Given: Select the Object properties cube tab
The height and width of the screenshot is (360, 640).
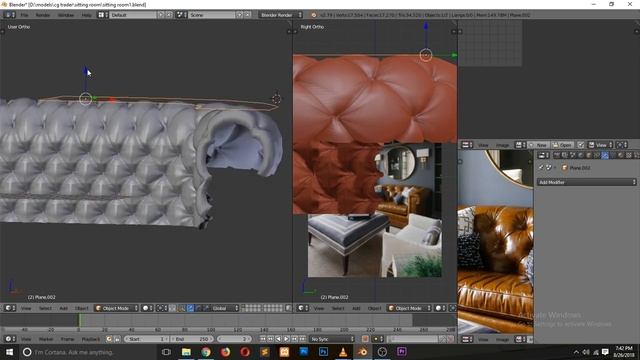Looking at the screenshot, I should pos(589,155).
